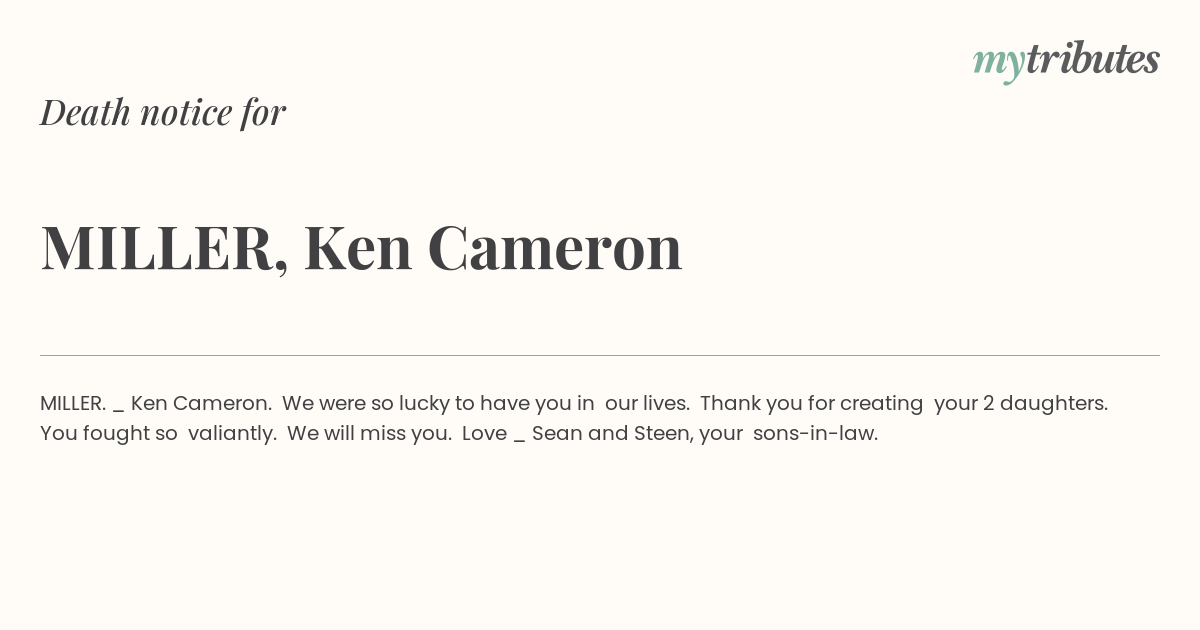This screenshot has width=1200, height=630.
Task: Click "Cameron" in the large title
Action: click(x=555, y=248)
